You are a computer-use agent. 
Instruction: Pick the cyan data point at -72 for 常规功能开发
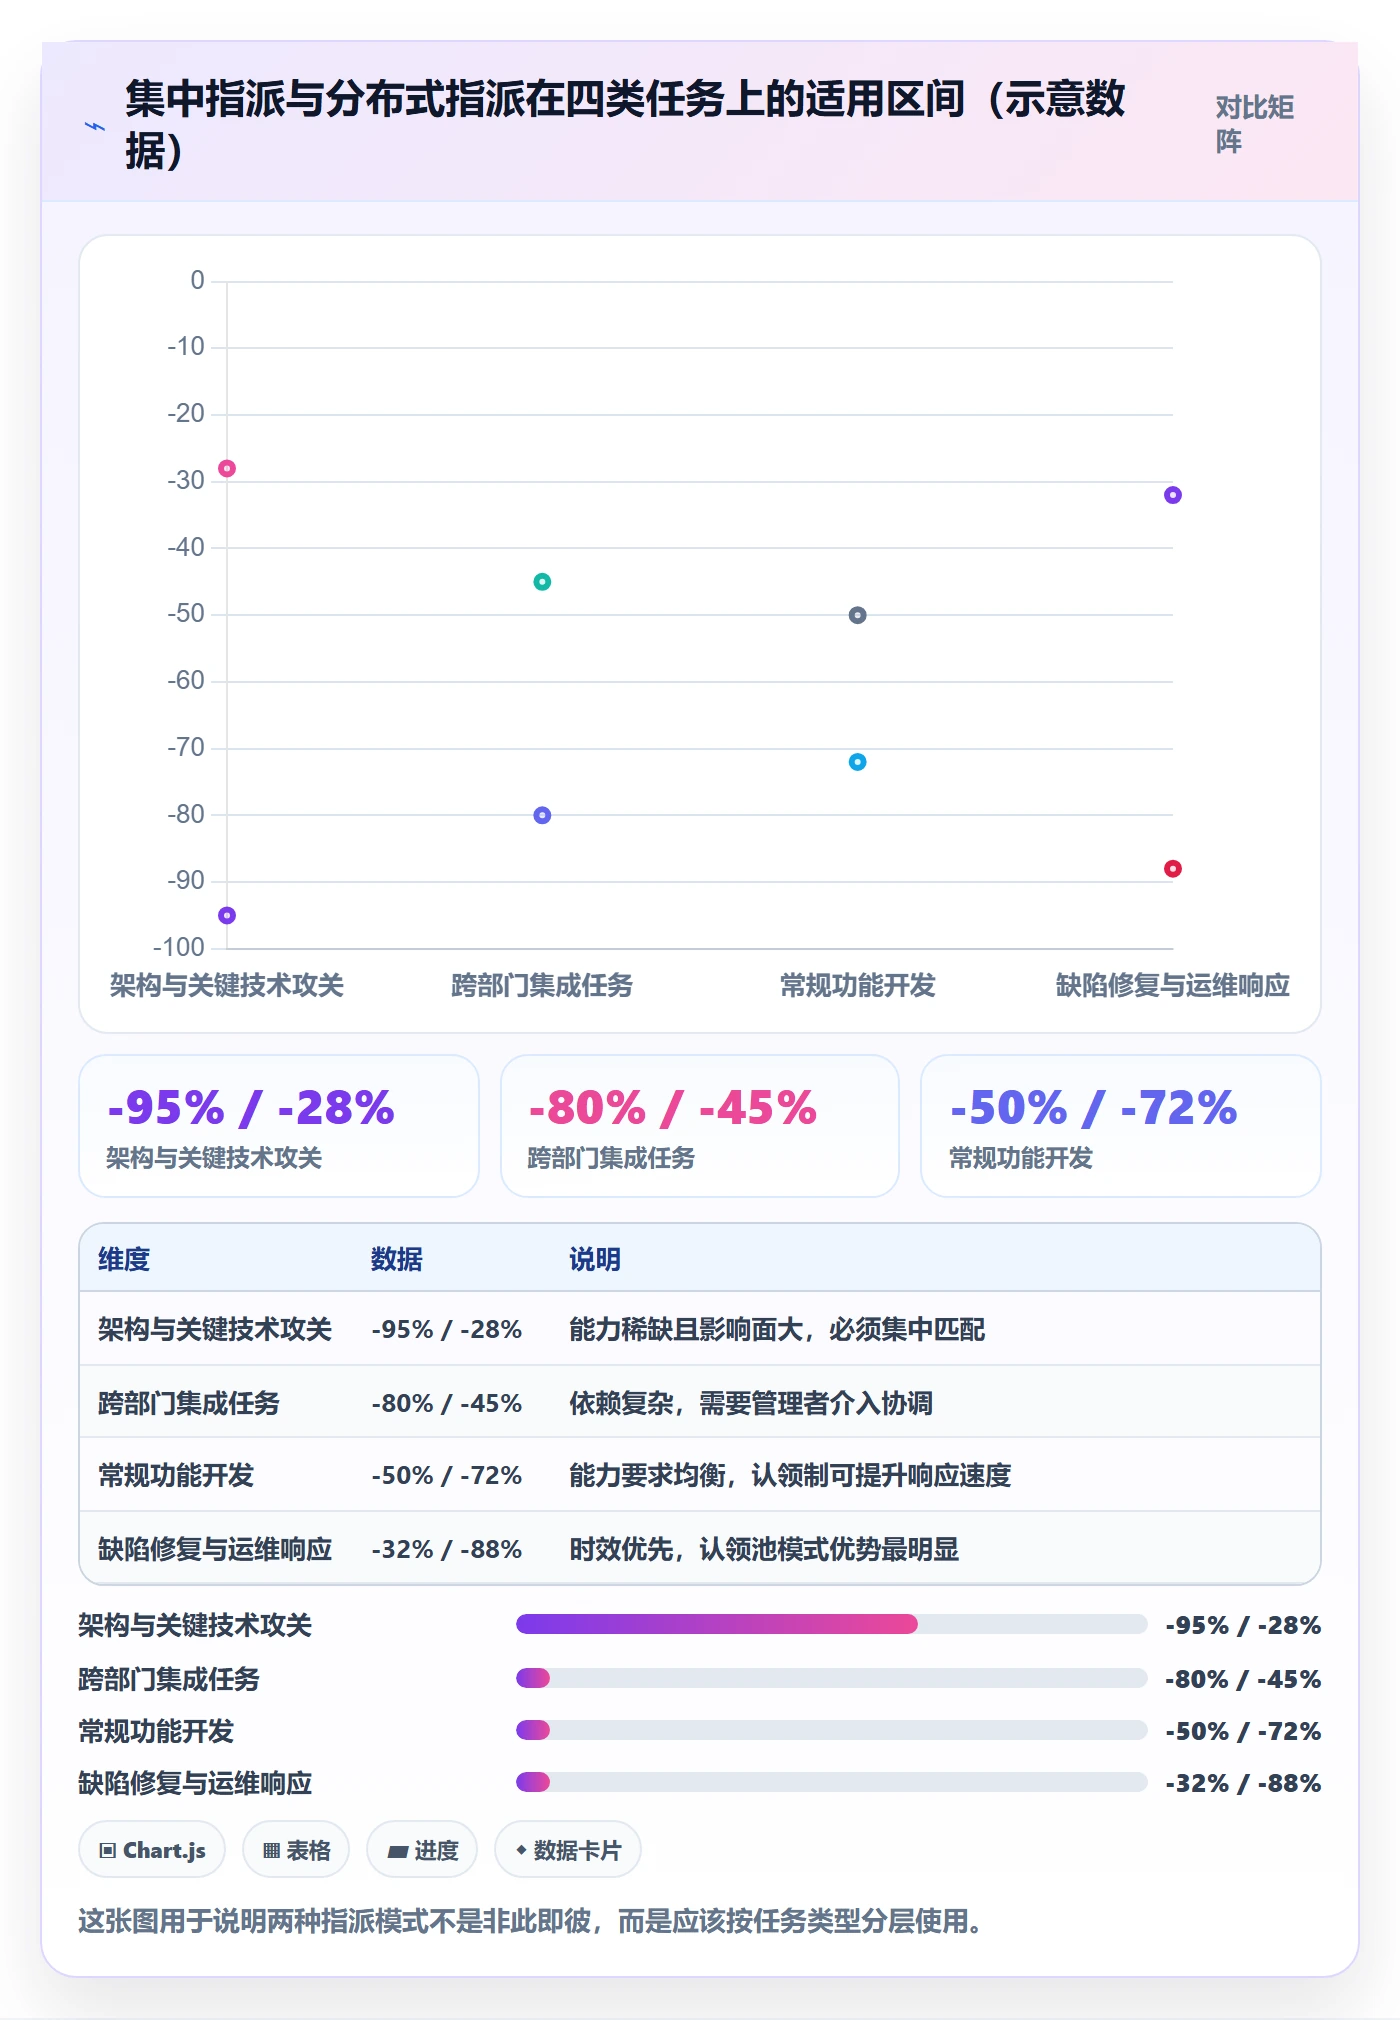[857, 762]
